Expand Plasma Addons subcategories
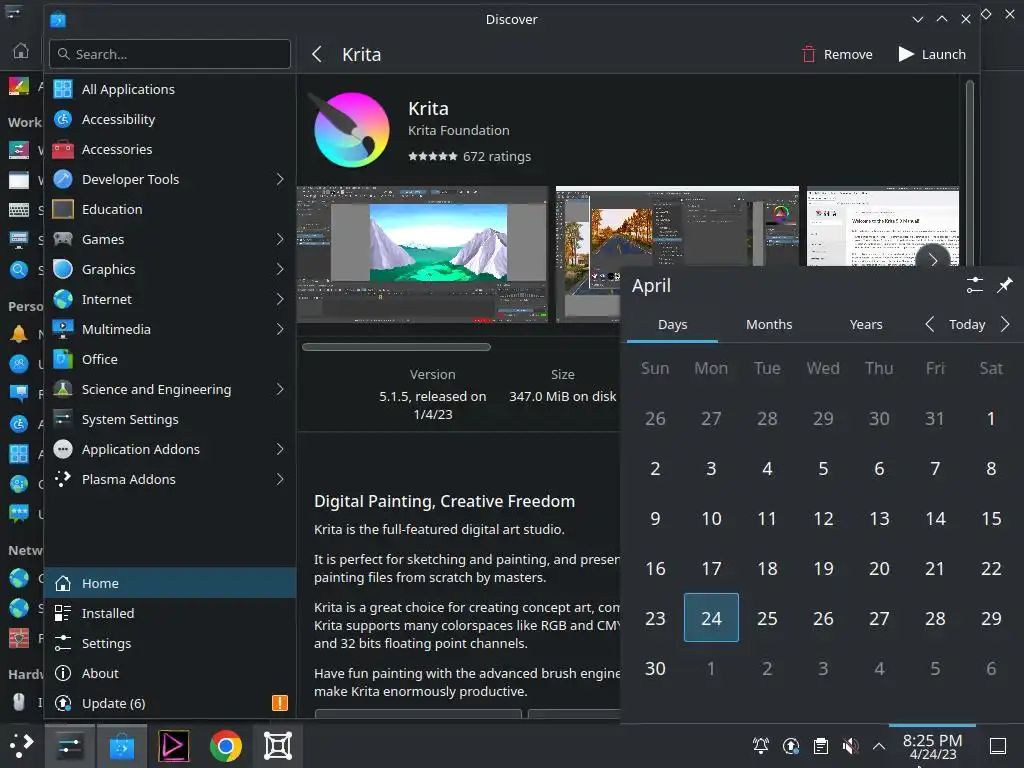The width and height of the screenshot is (1024, 768). (x=280, y=479)
